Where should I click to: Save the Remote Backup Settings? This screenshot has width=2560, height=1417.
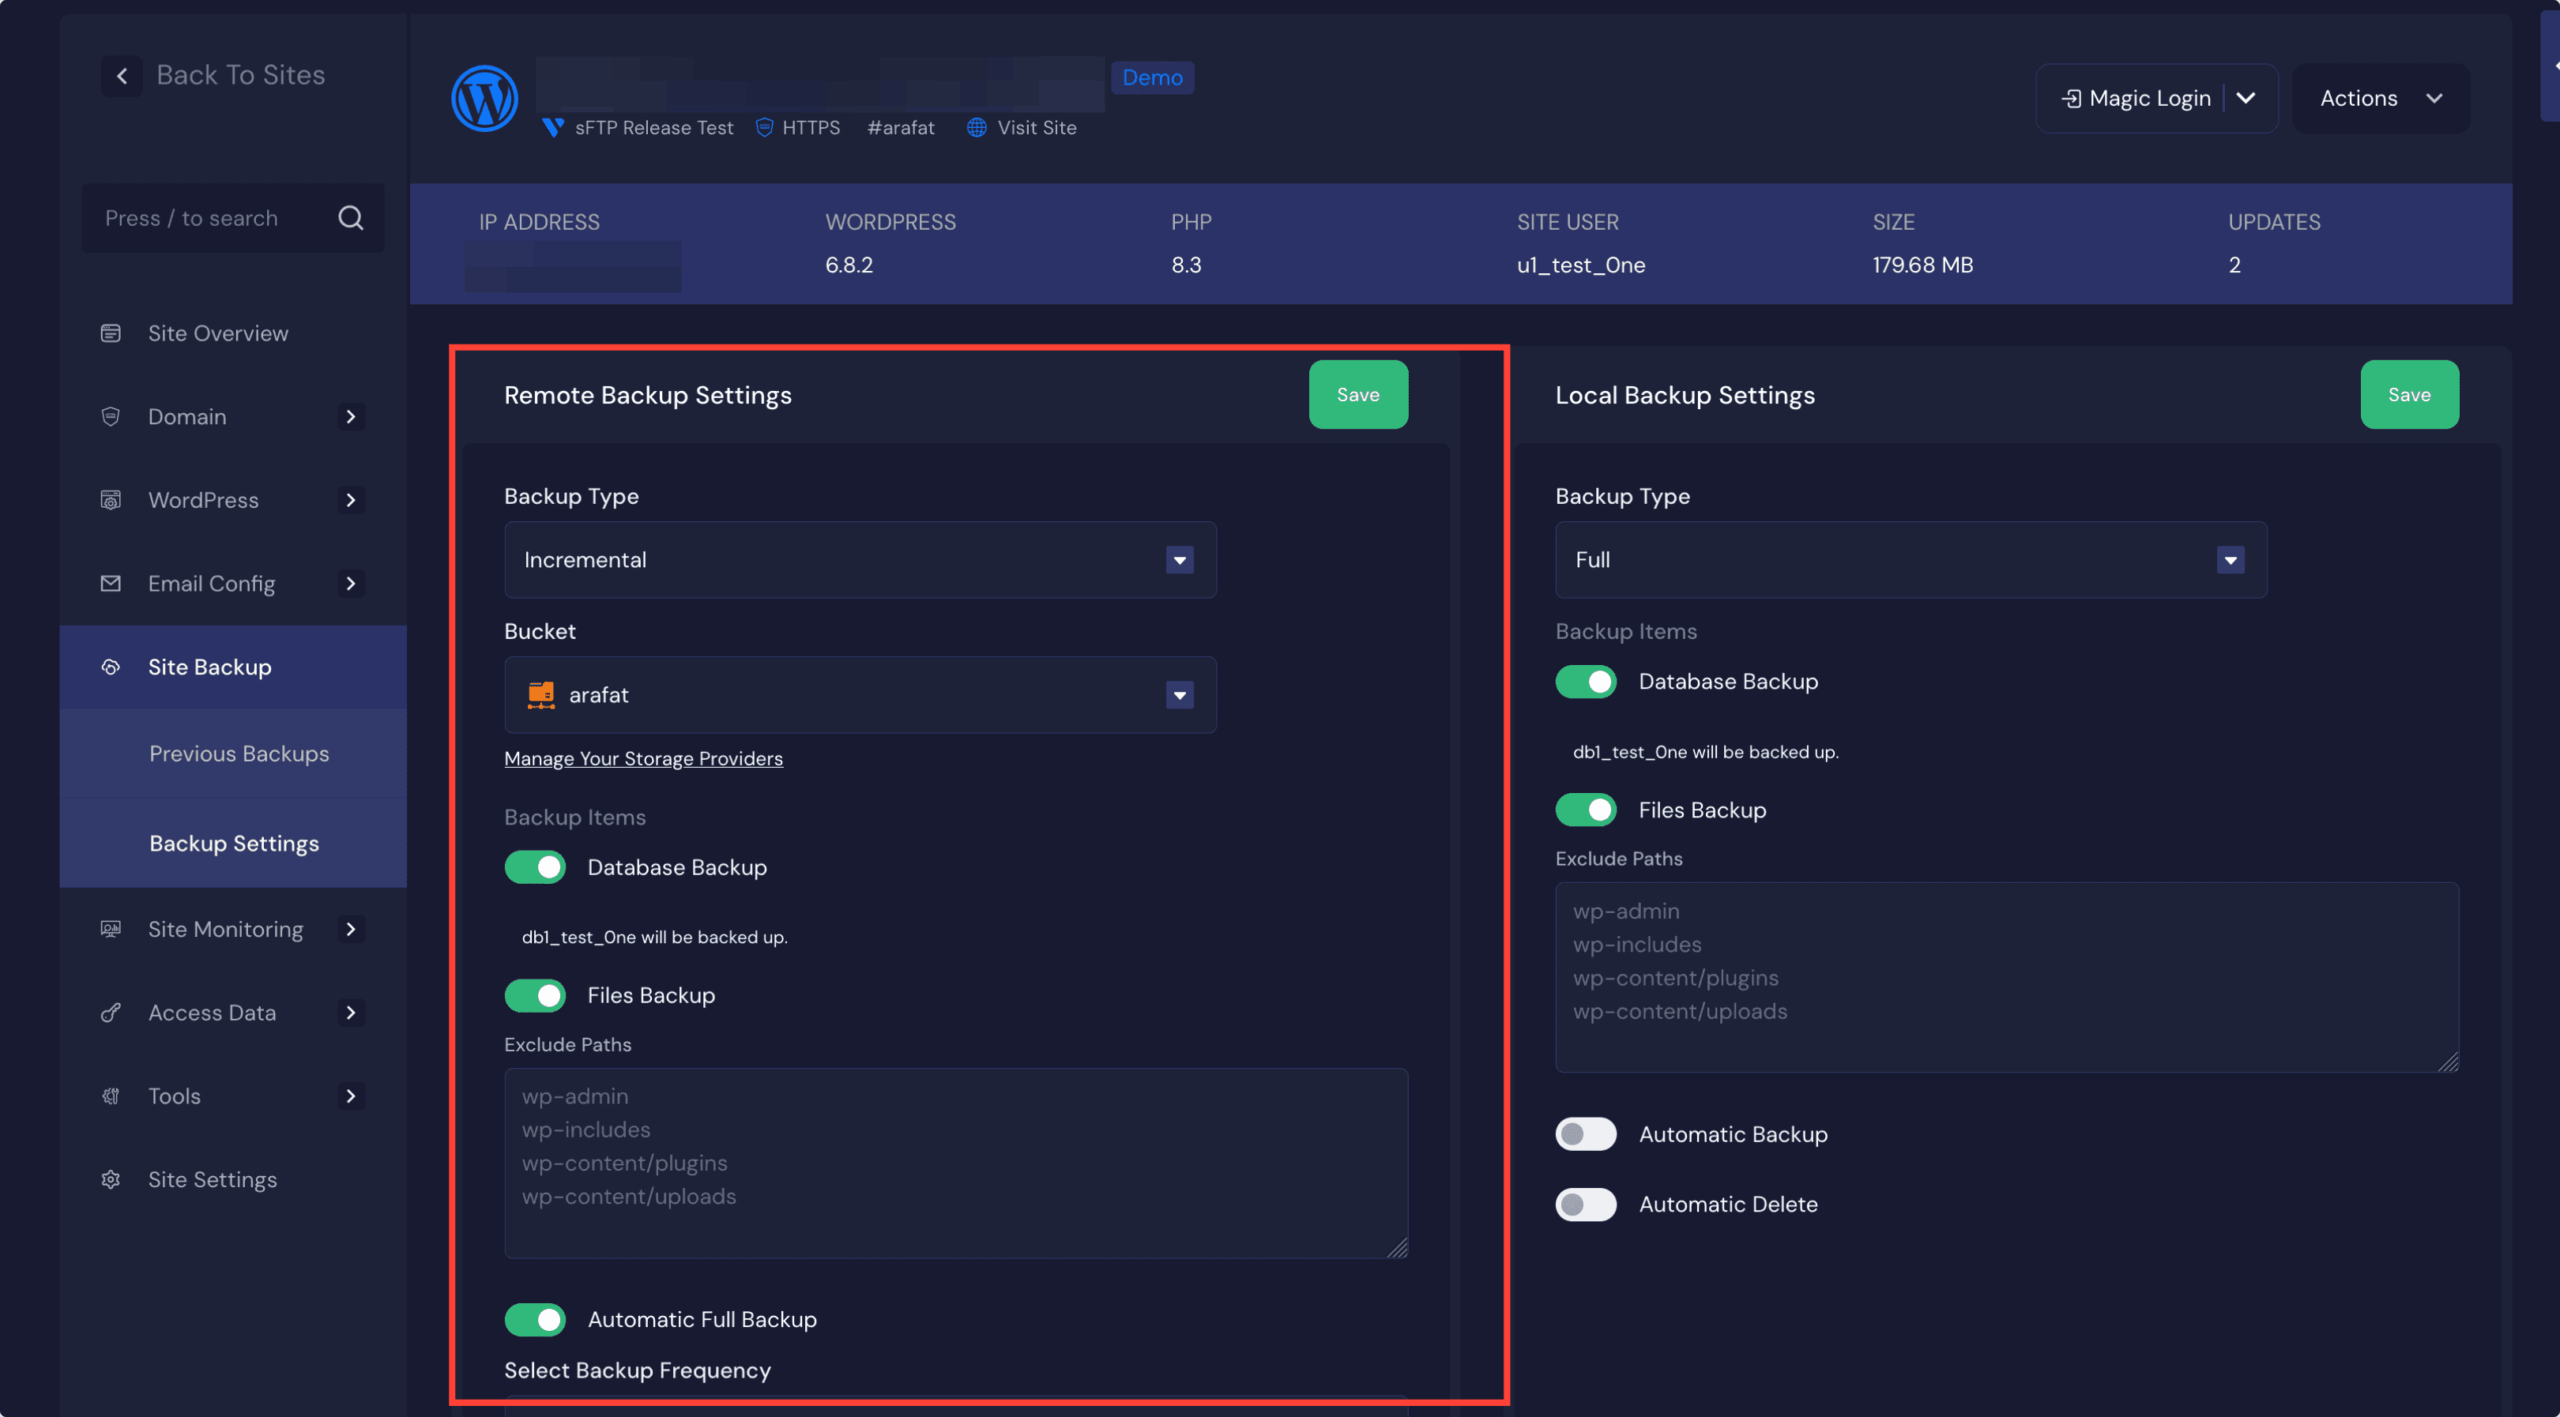click(x=1358, y=394)
